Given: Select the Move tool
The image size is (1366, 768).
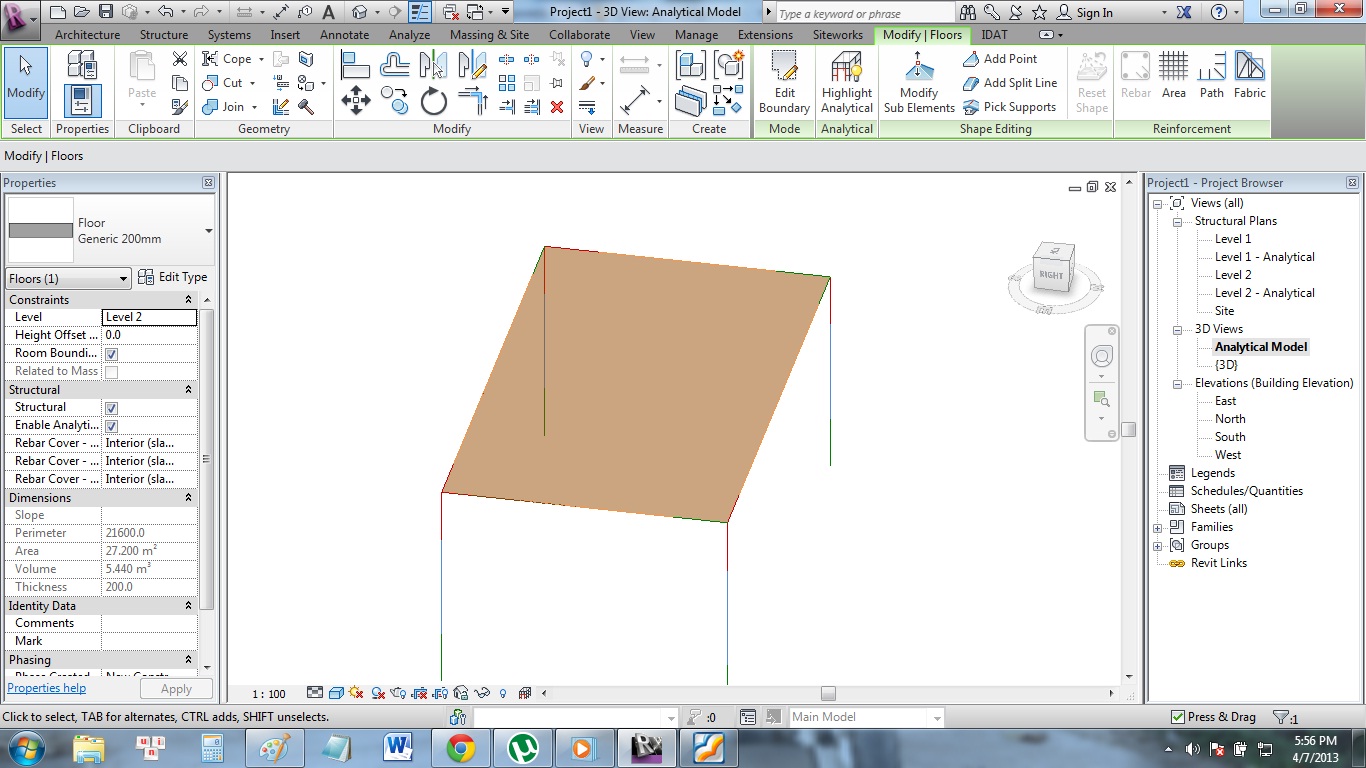Looking at the screenshot, I should click(356, 100).
